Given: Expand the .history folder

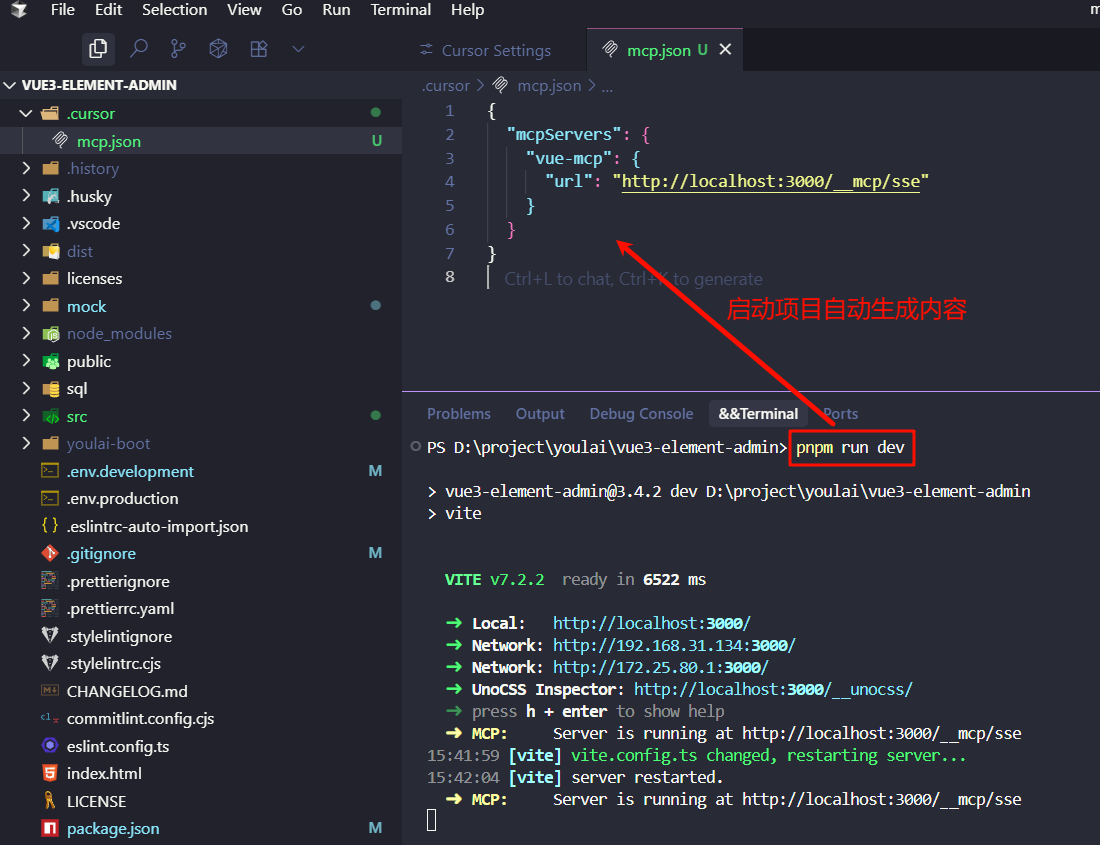Looking at the screenshot, I should (x=27, y=168).
